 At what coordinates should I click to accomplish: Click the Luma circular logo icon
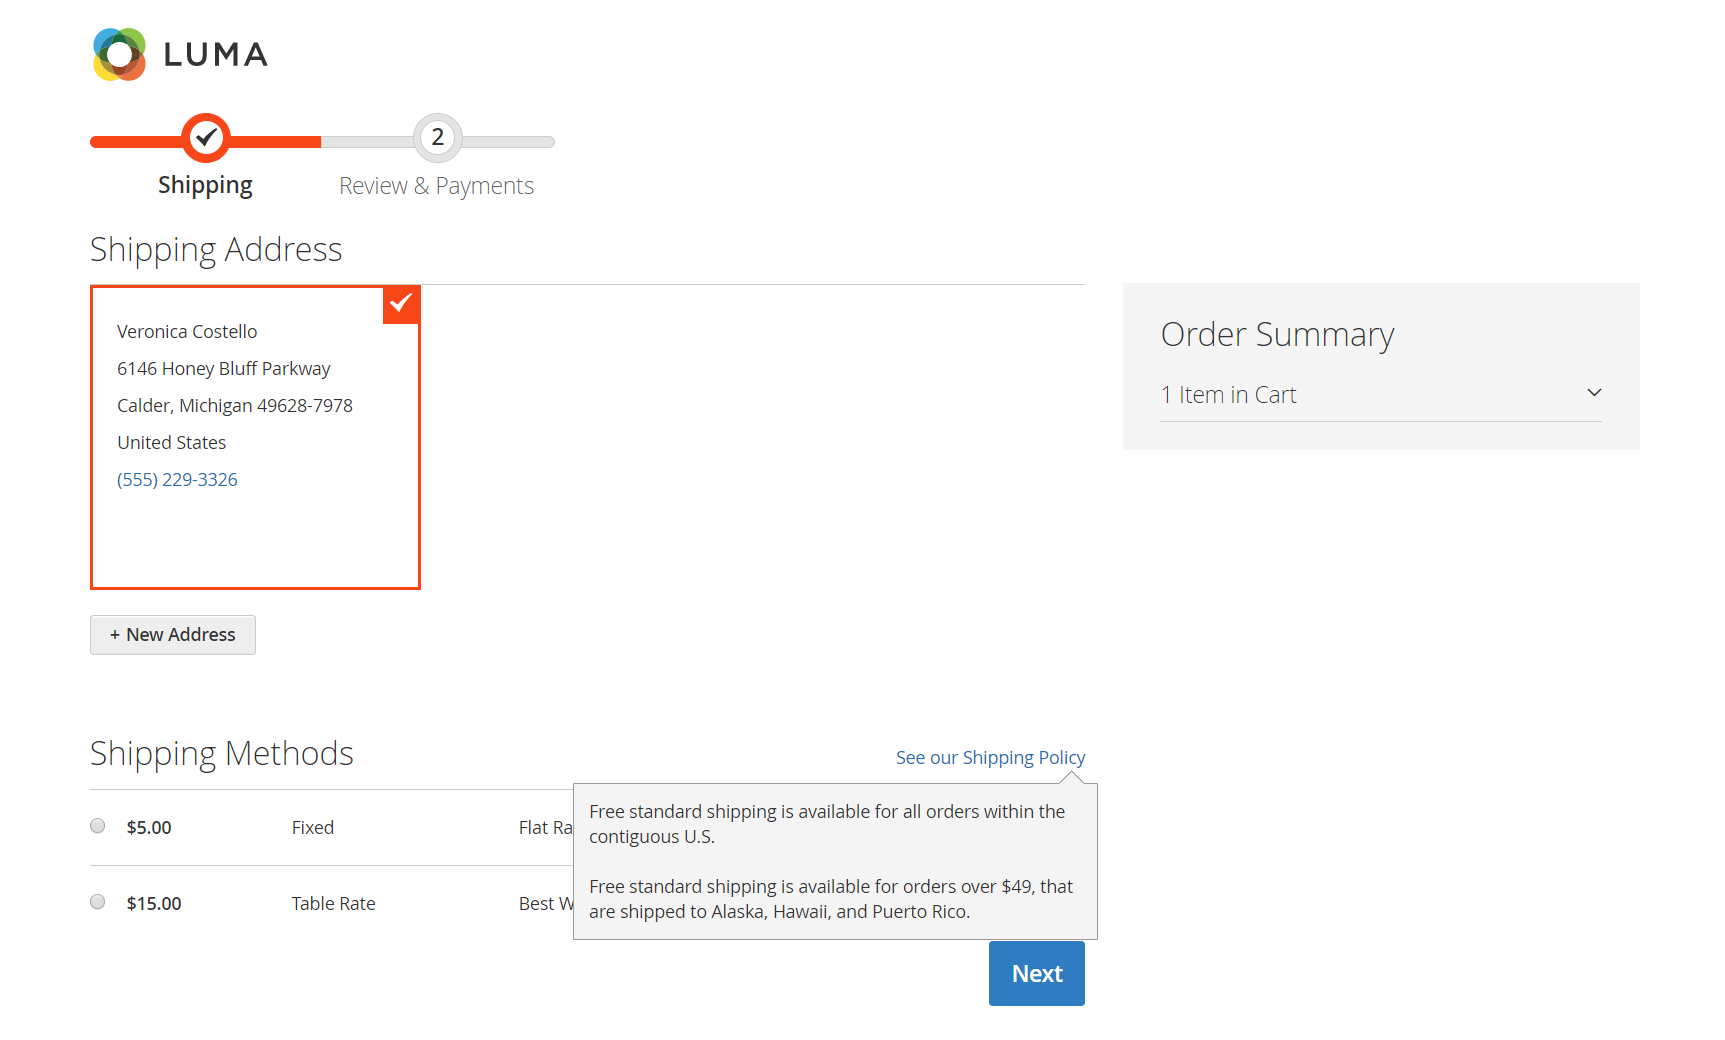pyautogui.click(x=119, y=54)
